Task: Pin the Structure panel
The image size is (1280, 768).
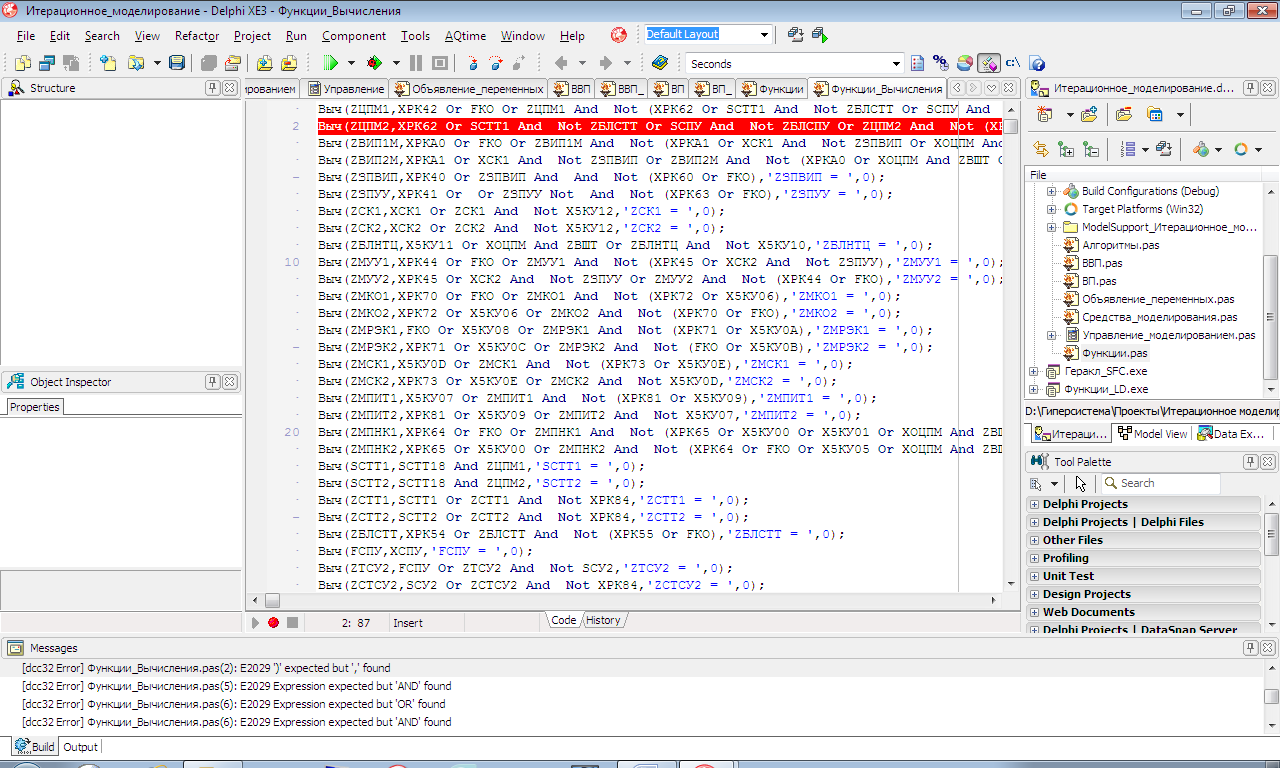Action: (212, 88)
